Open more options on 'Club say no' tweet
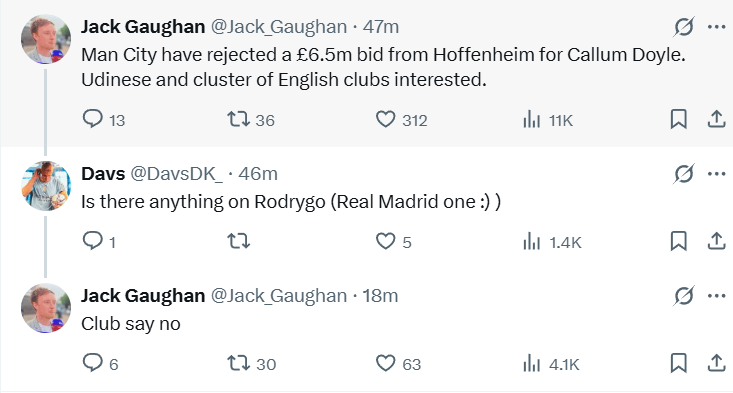This screenshot has height=393, width=733. [716, 296]
